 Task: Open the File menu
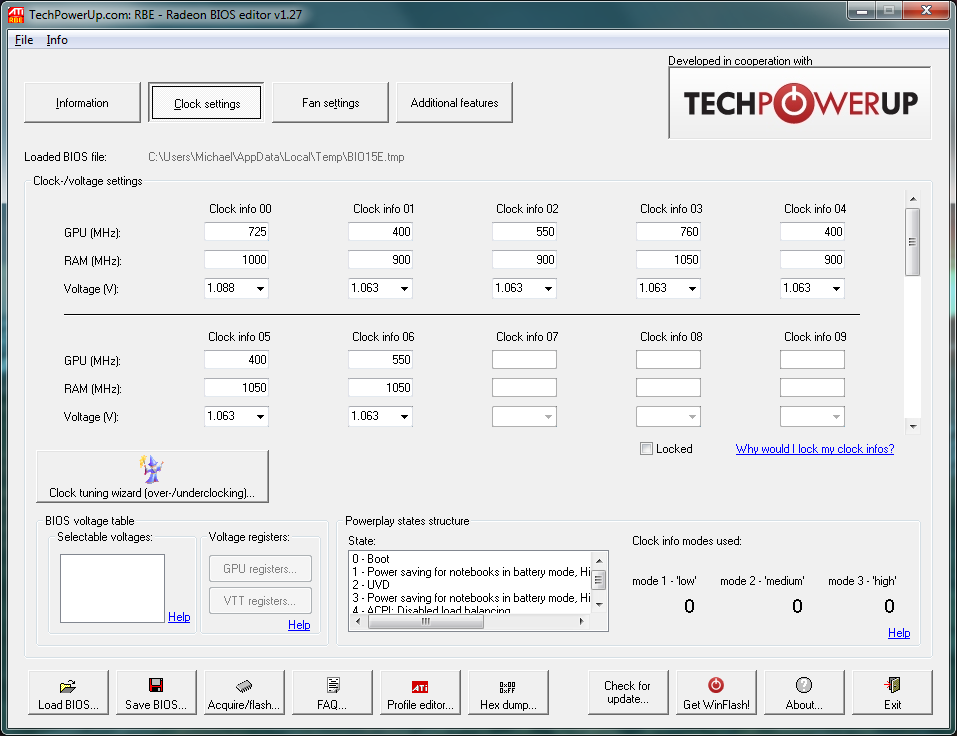24,40
